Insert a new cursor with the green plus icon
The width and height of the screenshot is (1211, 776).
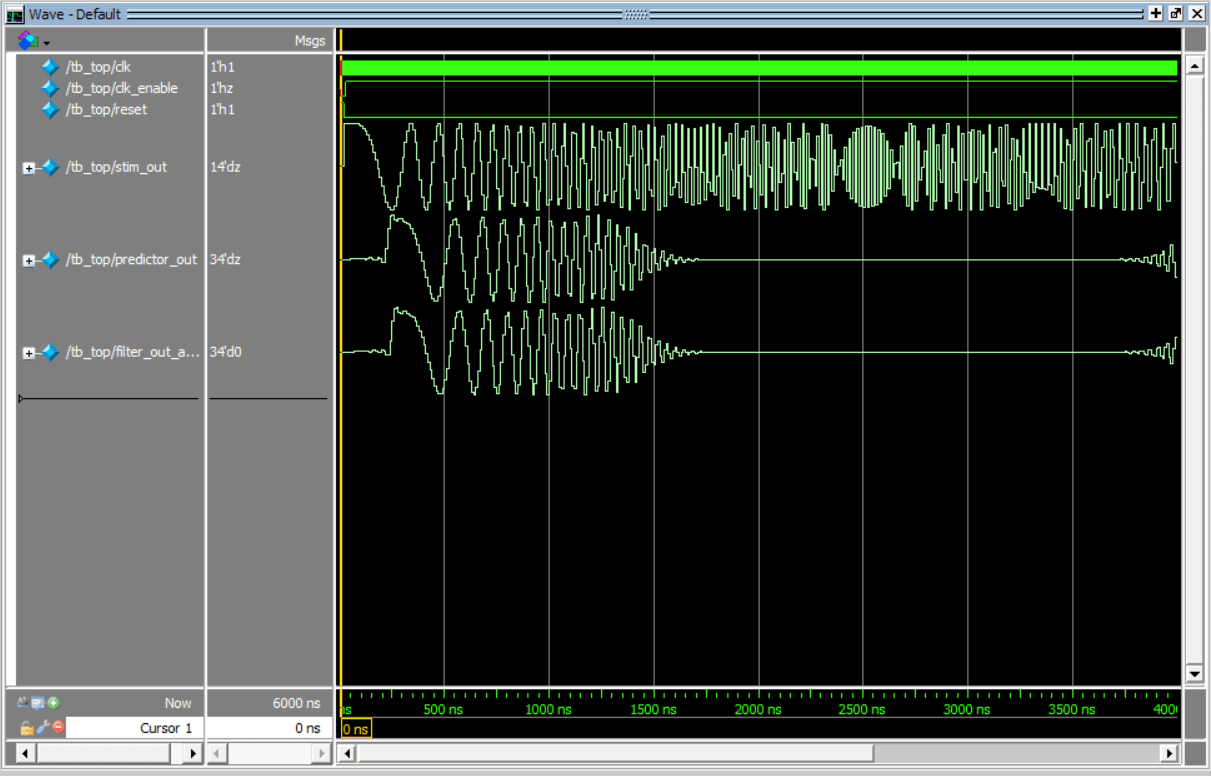[53, 702]
